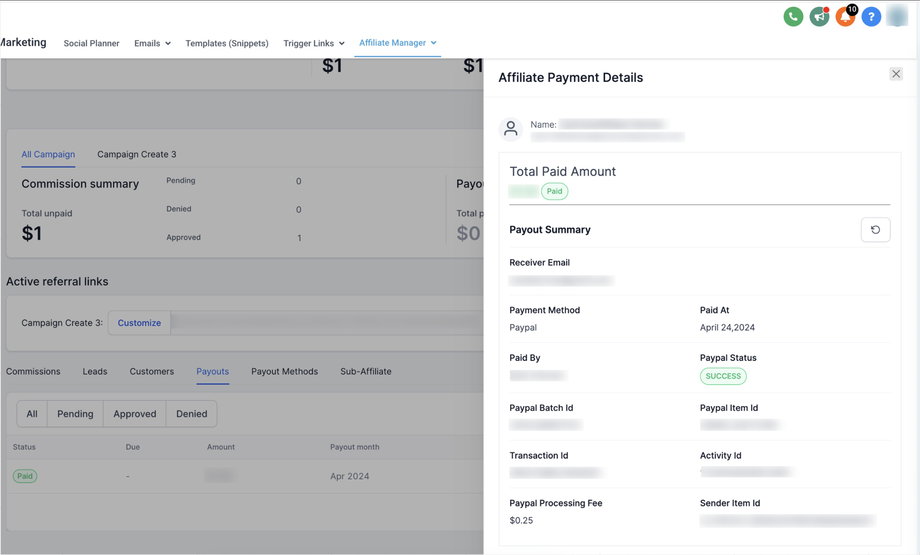
Task: Select the All Campaign tab
Action: click(x=48, y=154)
